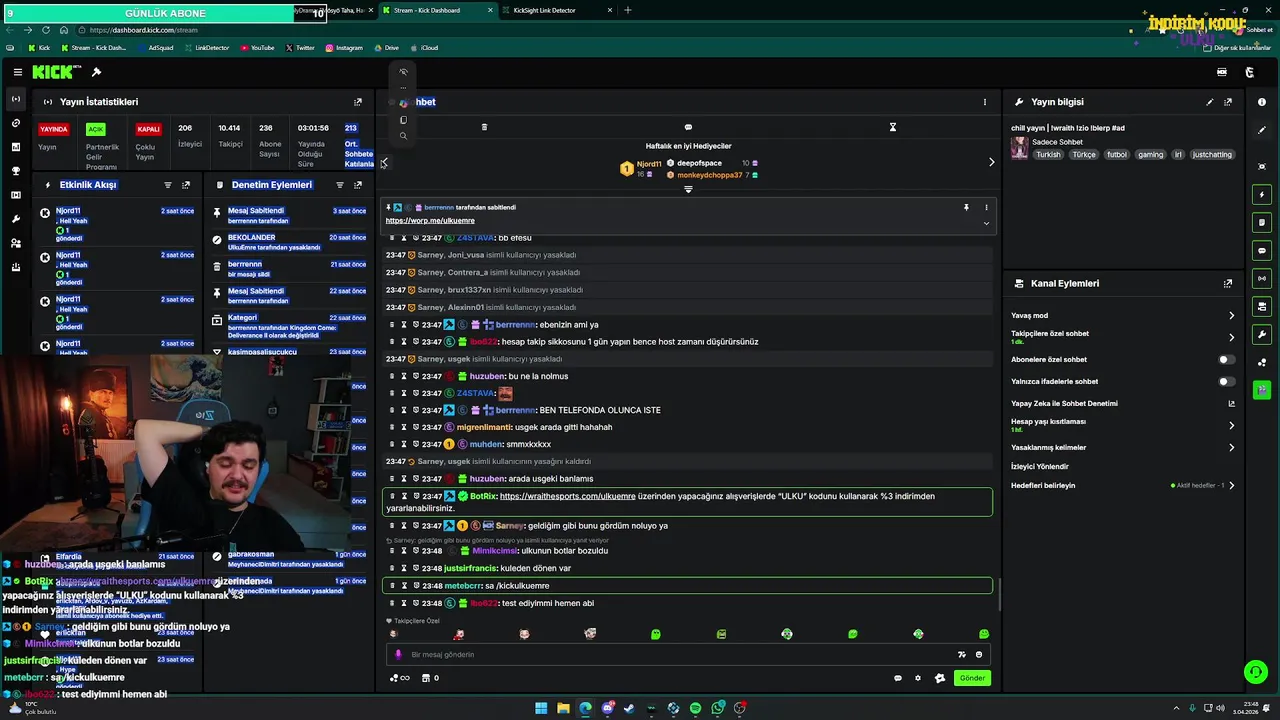The height and width of the screenshot is (720, 1280).
Task: Open the Windows Start button in taskbar
Action: coord(541,708)
